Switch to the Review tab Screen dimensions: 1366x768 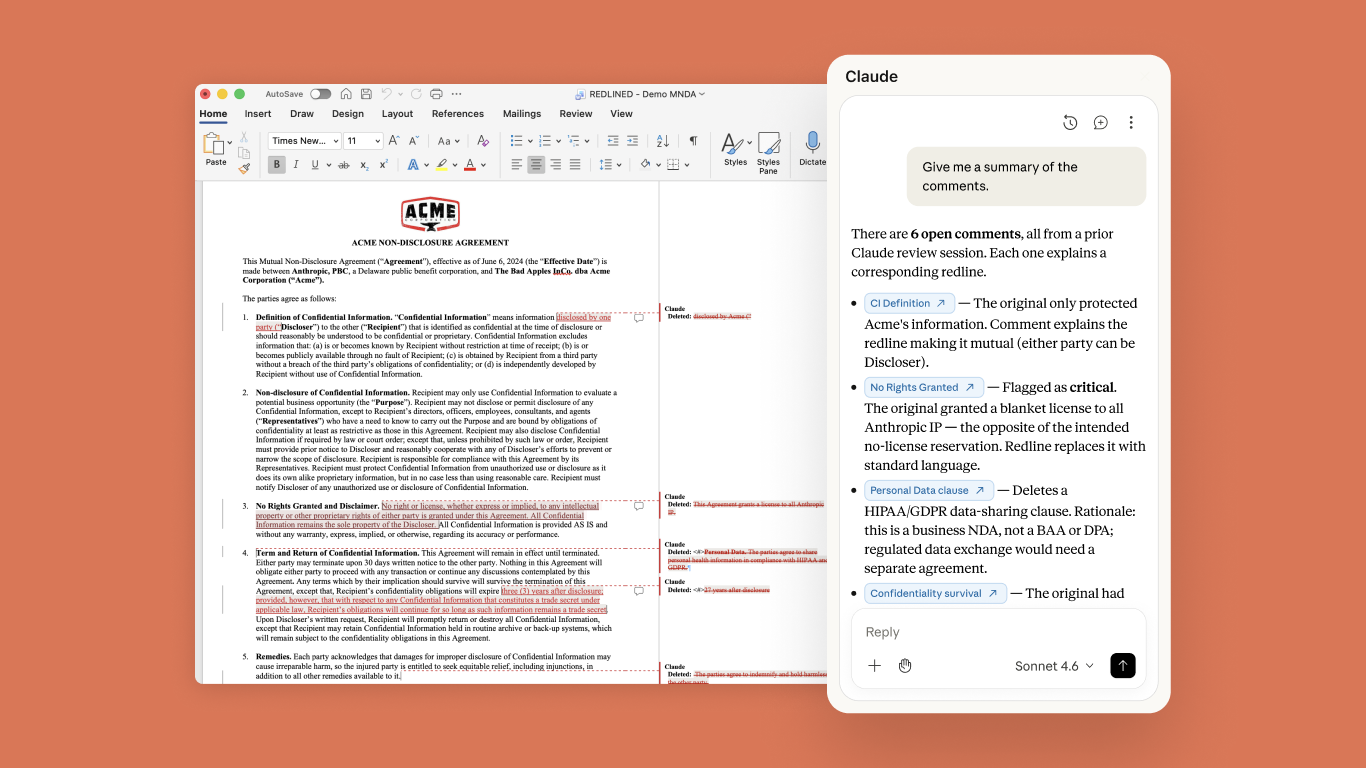[576, 114]
